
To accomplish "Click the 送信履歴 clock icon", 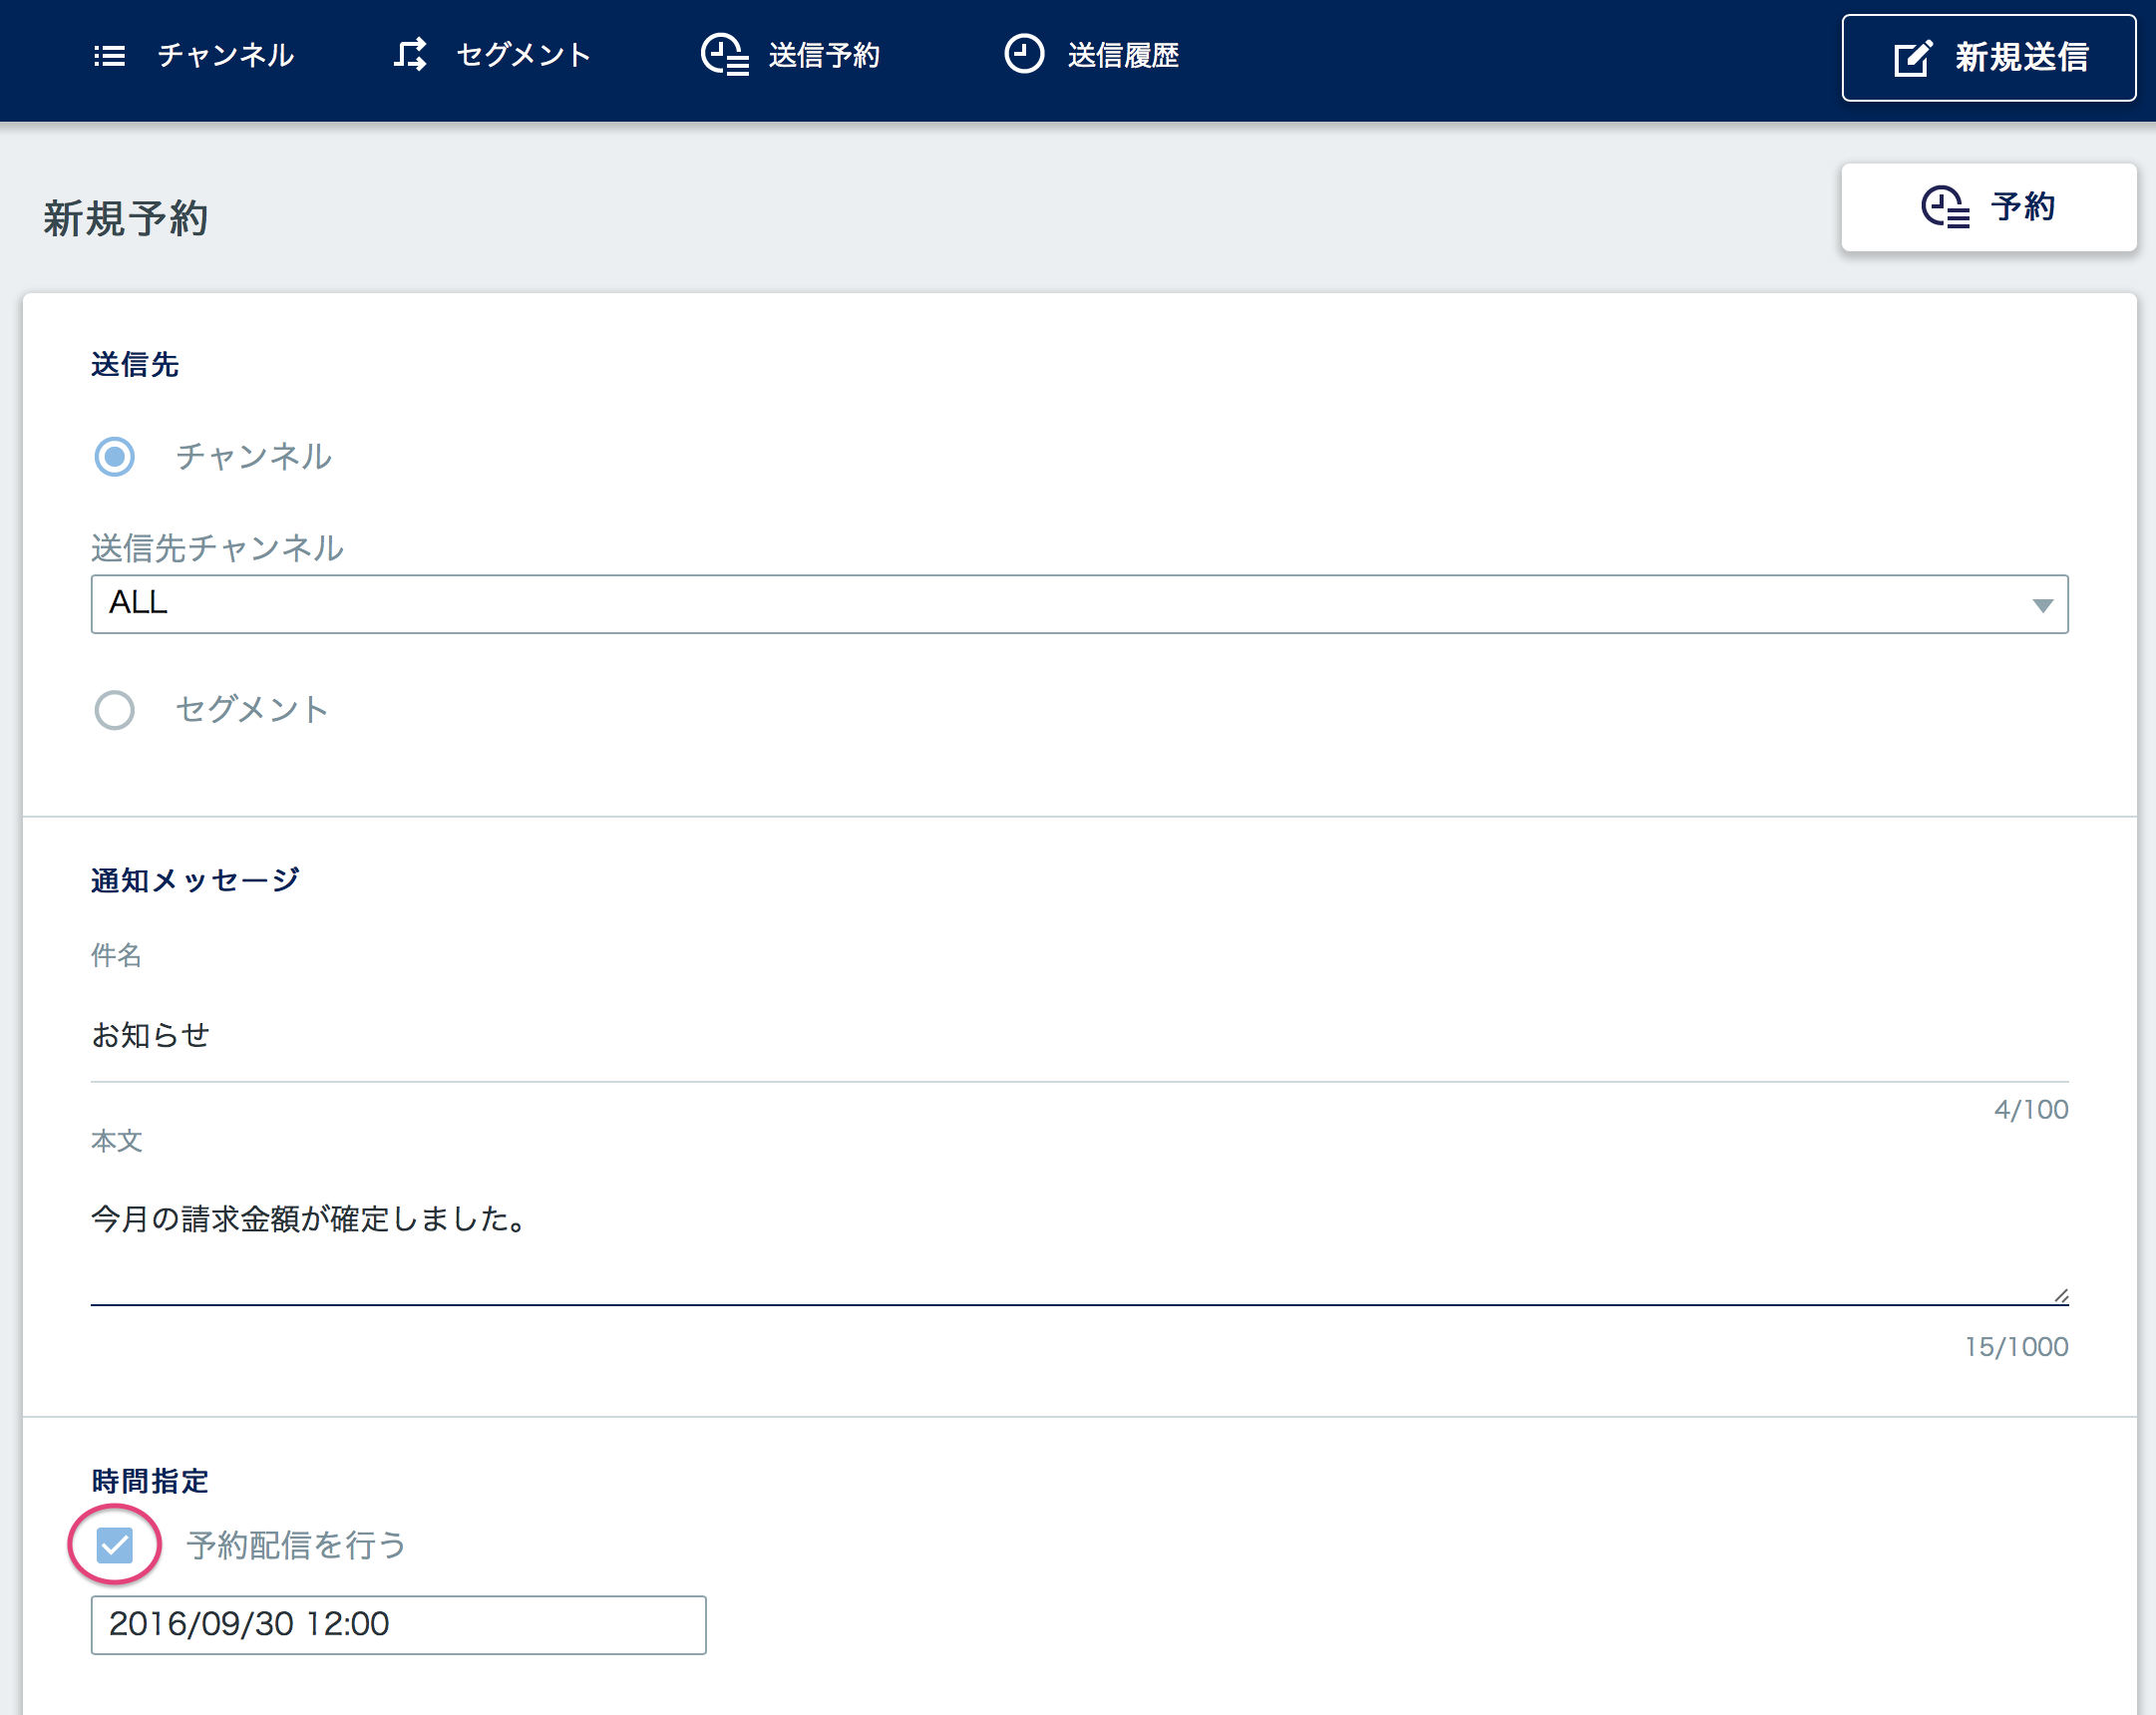I will pos(1024,54).
